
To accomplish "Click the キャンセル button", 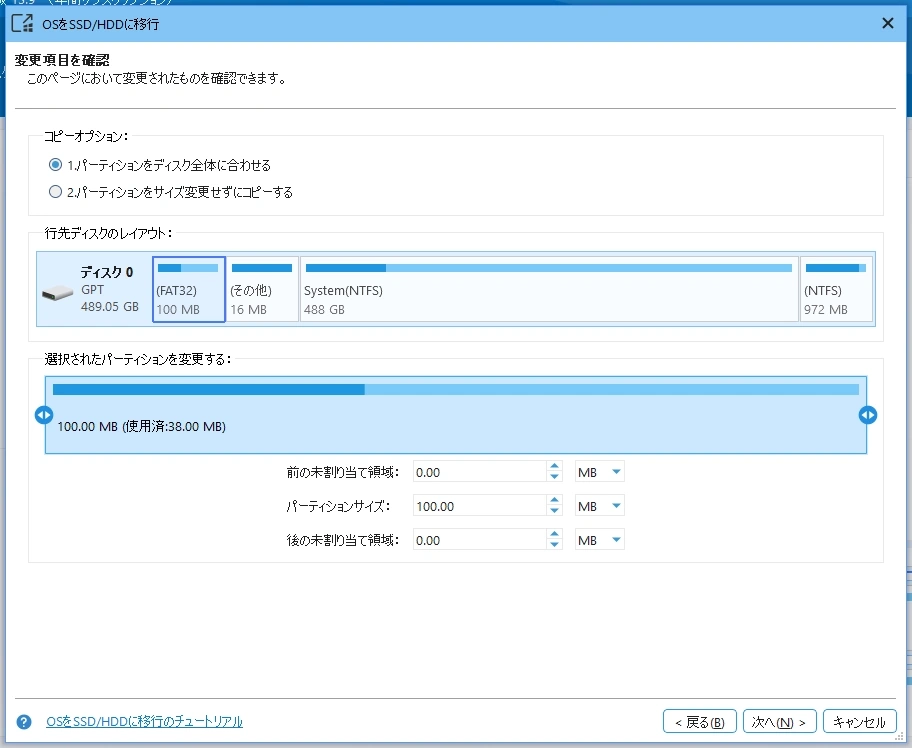I will pyautogui.click(x=859, y=722).
